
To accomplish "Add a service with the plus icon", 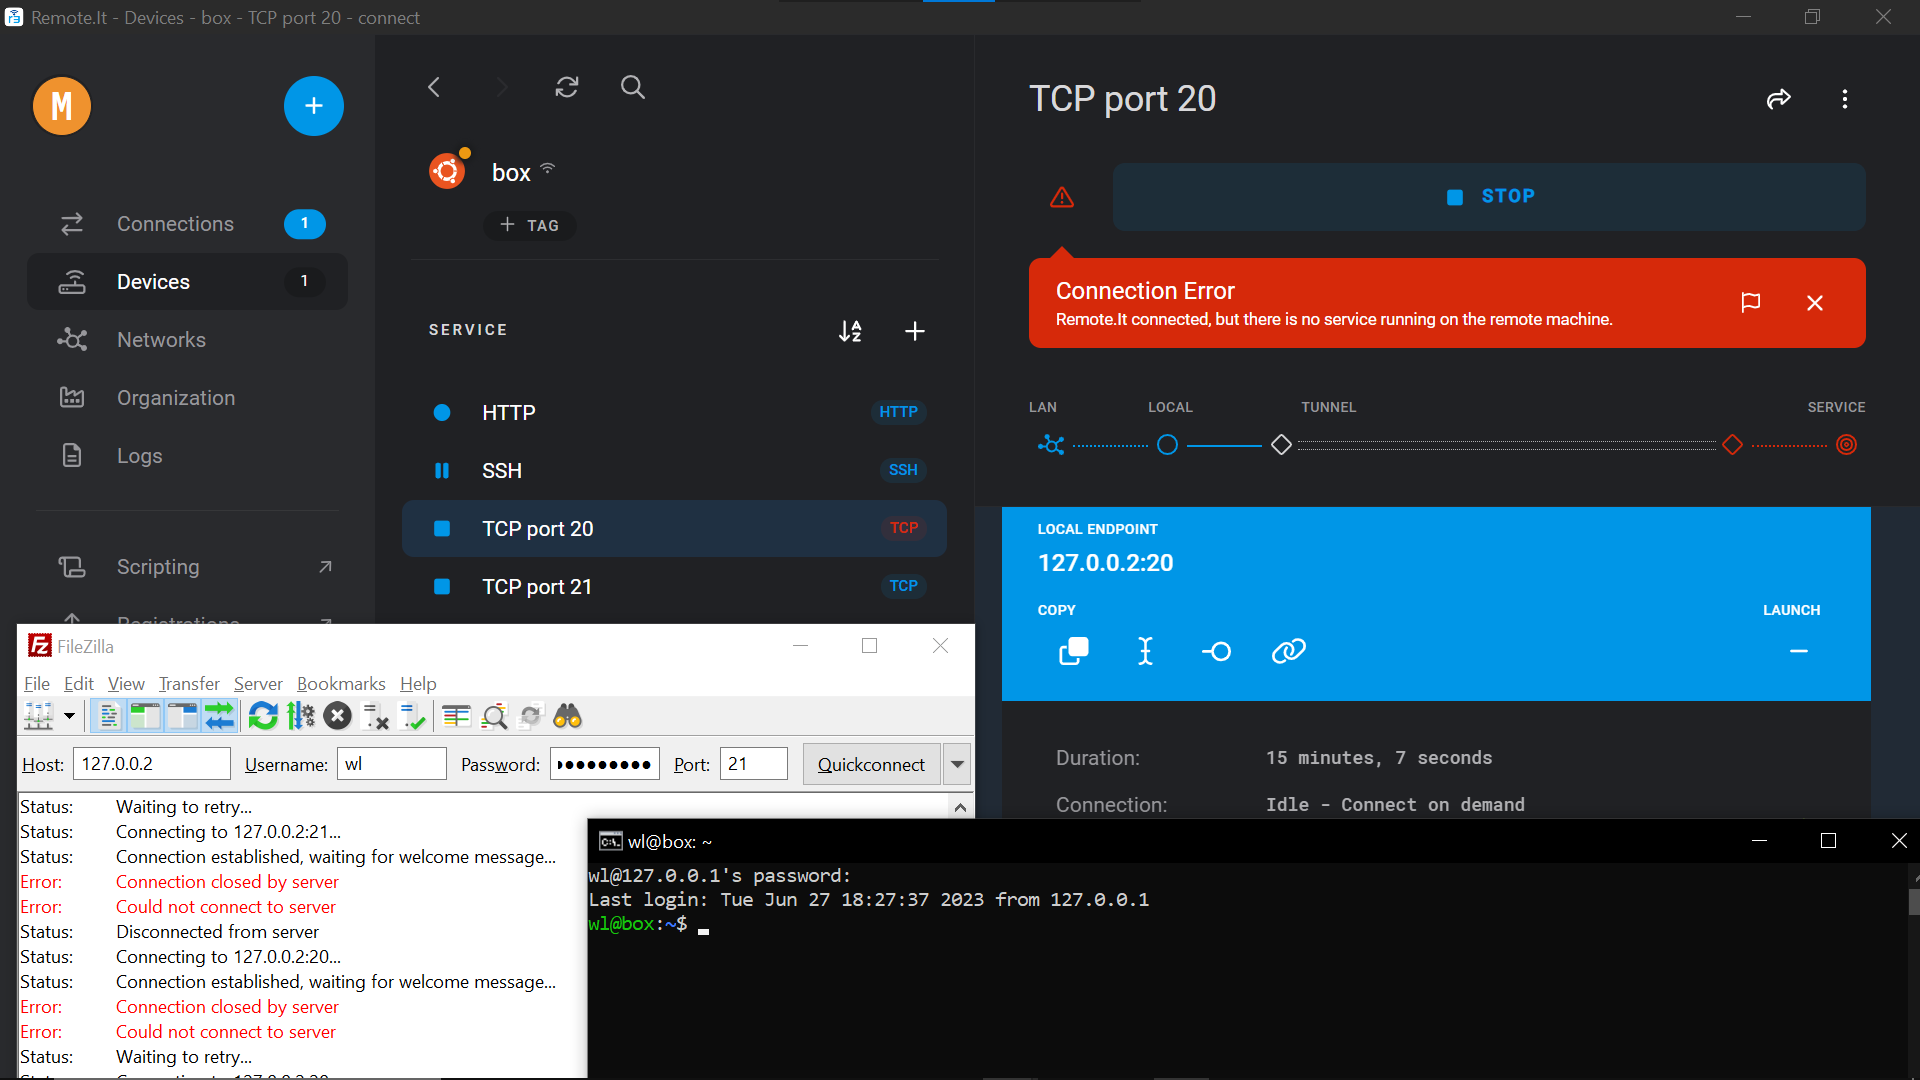I will tap(915, 331).
